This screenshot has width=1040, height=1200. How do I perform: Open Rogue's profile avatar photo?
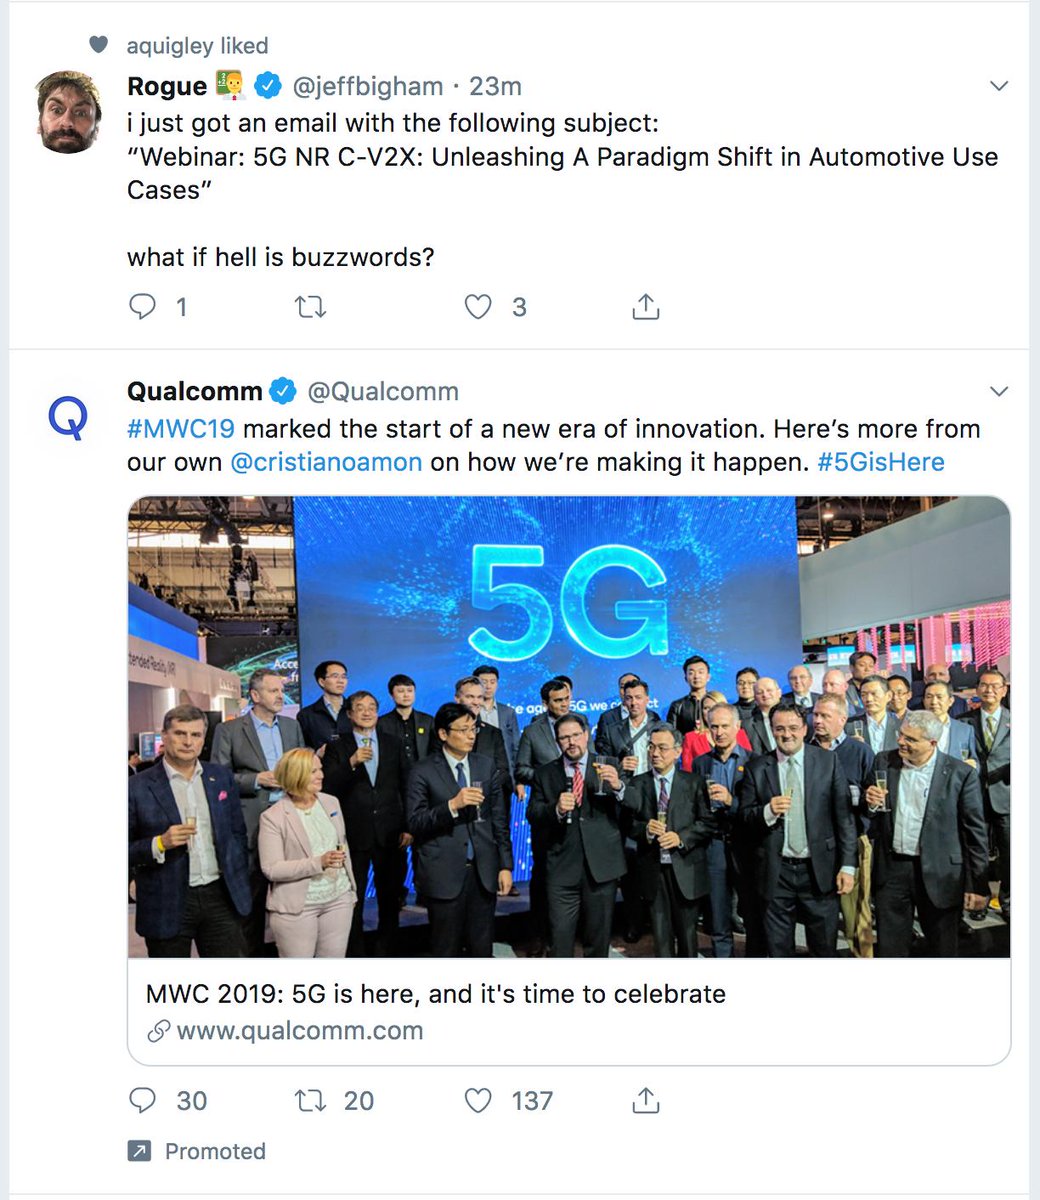pyautogui.click(x=70, y=112)
